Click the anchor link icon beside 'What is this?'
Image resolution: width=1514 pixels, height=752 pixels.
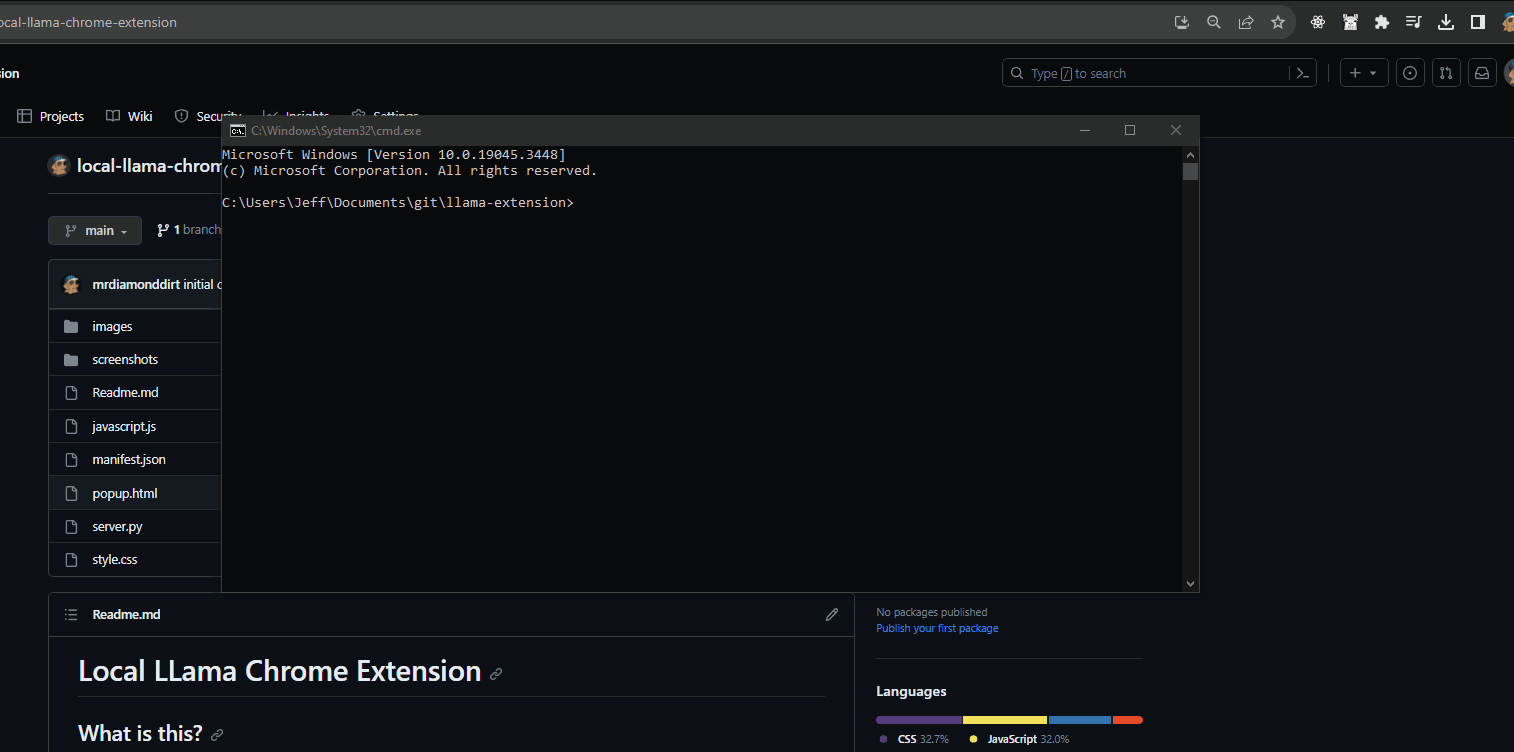pos(217,735)
